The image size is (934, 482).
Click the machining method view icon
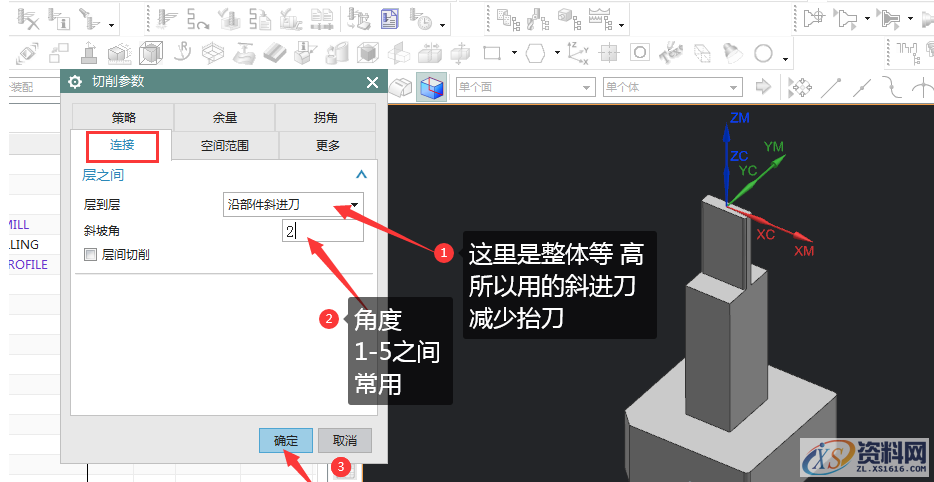pyautogui.click(x=600, y=18)
